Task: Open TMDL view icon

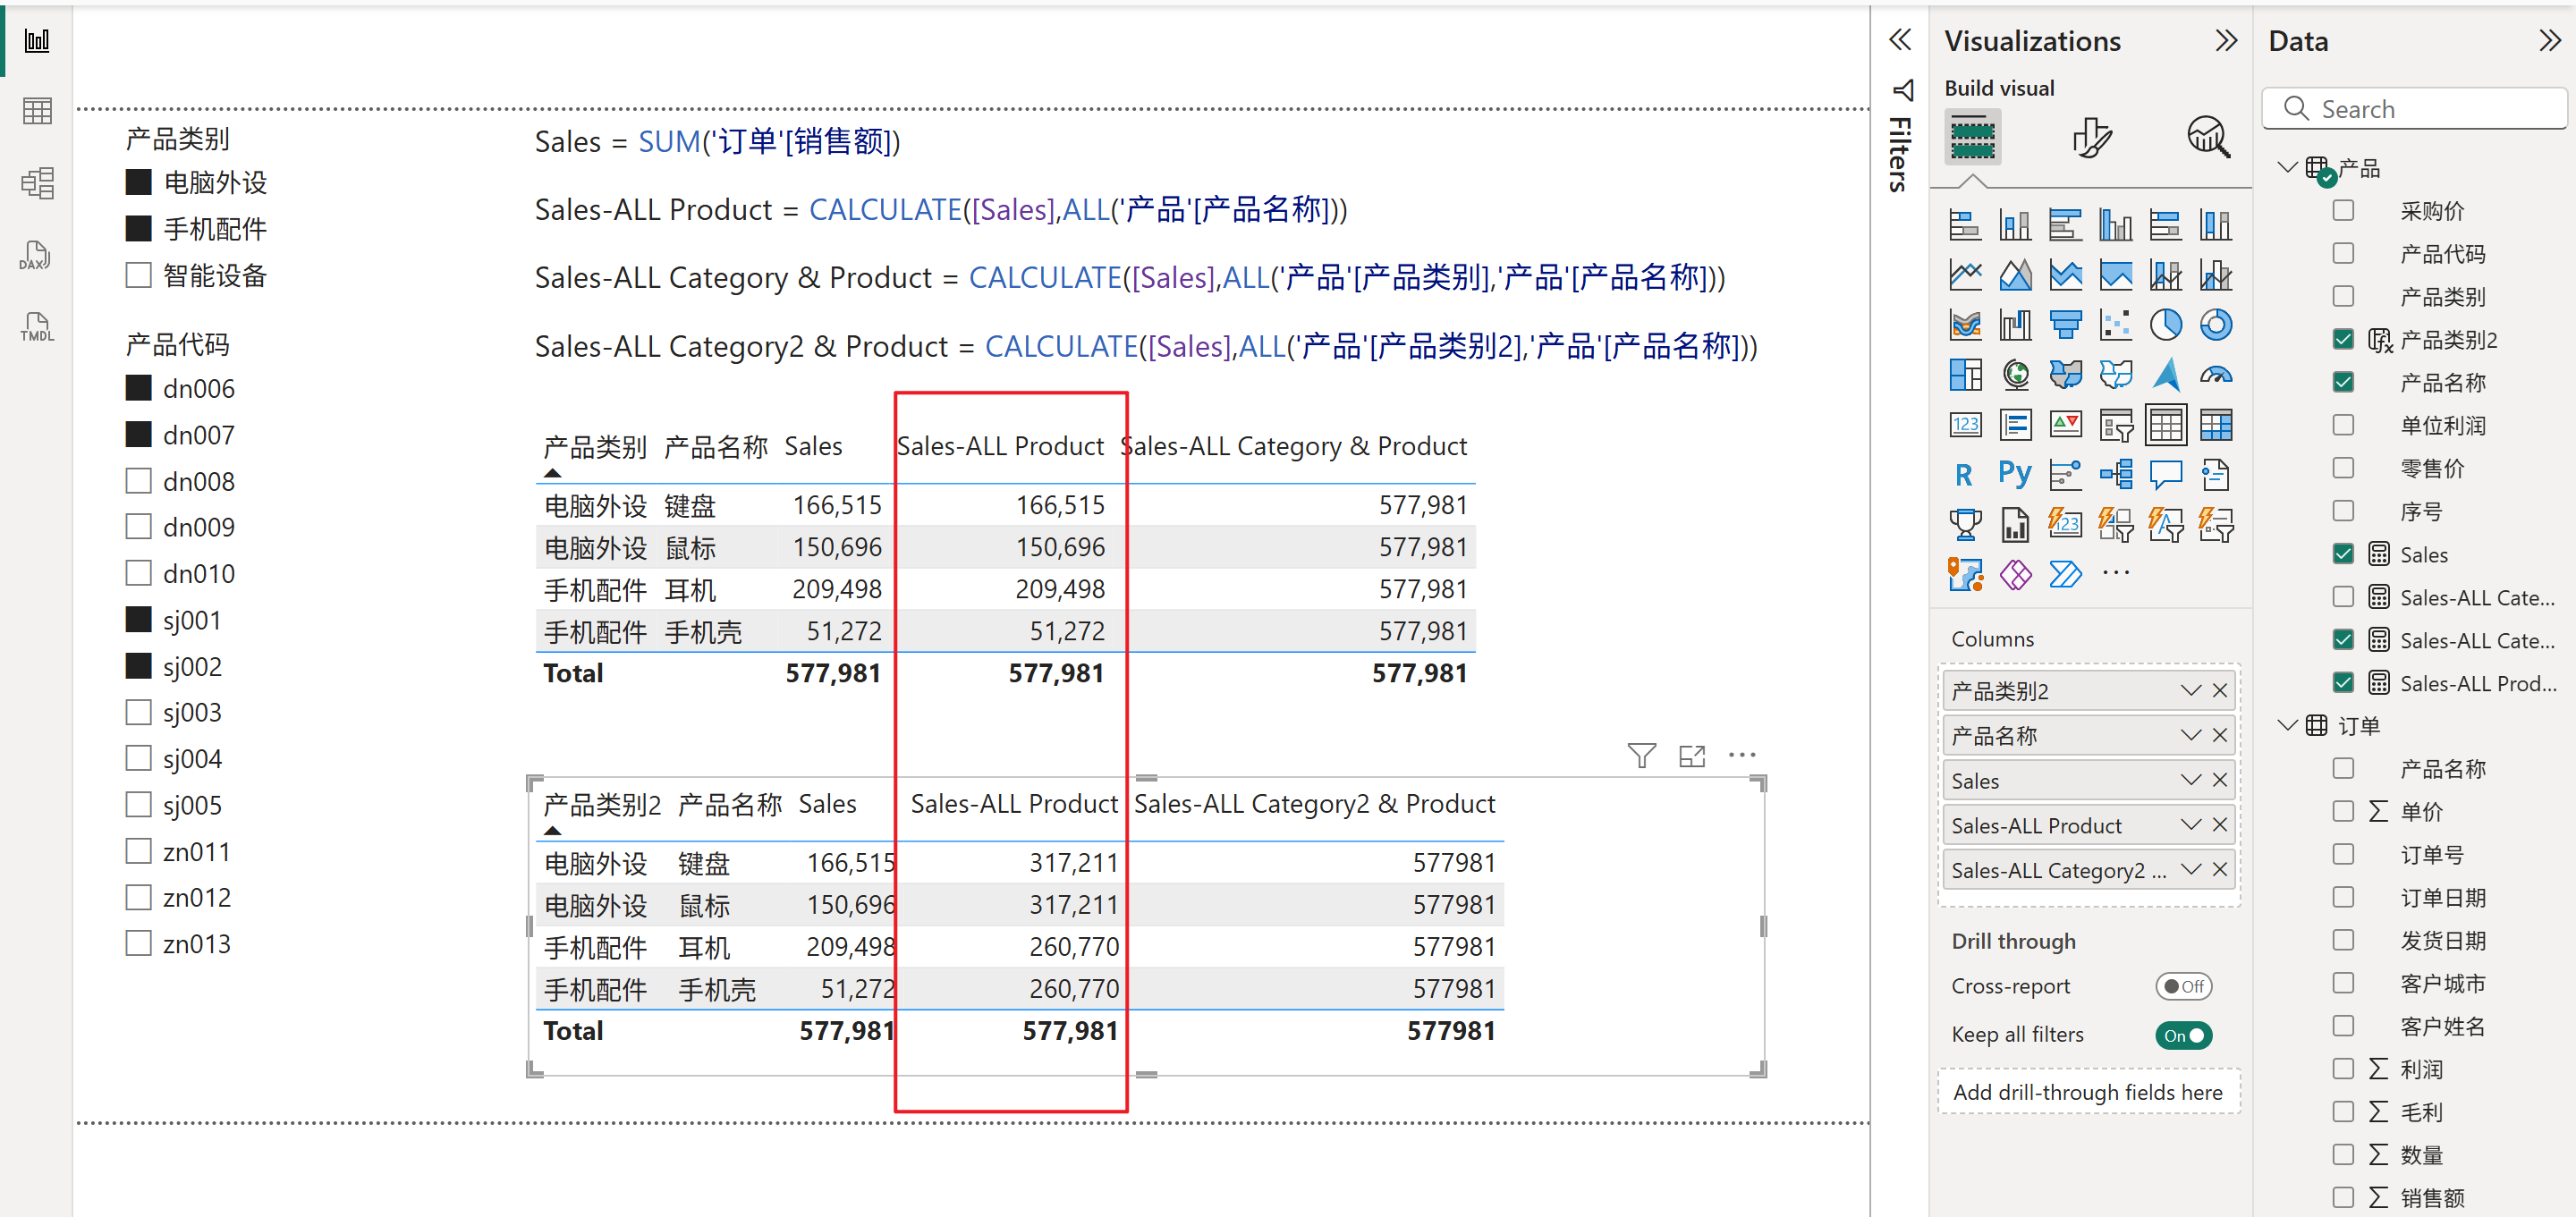Action: coord(37,327)
